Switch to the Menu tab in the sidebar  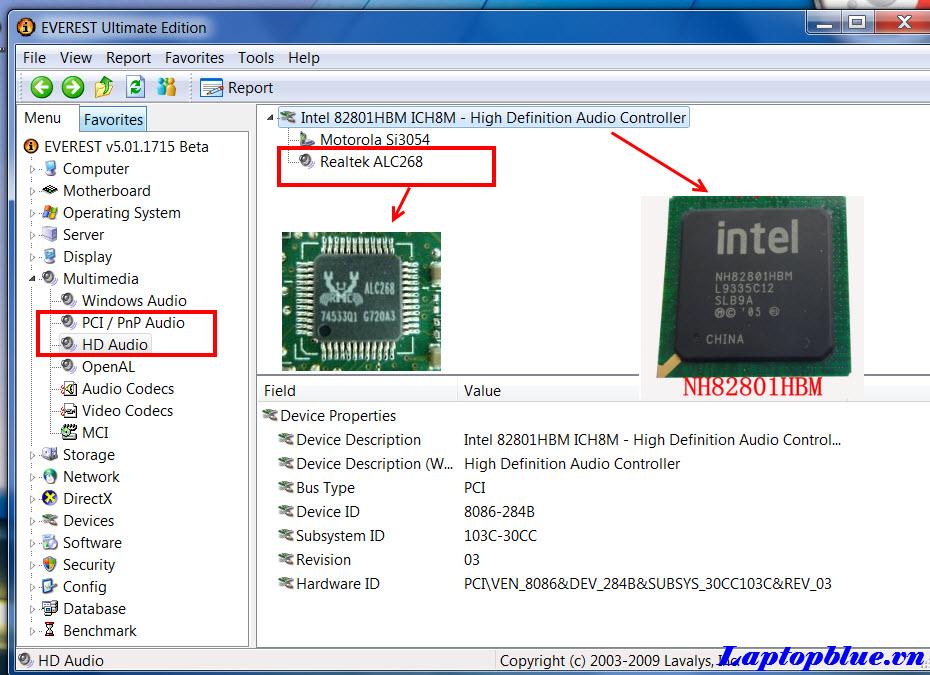(x=43, y=118)
